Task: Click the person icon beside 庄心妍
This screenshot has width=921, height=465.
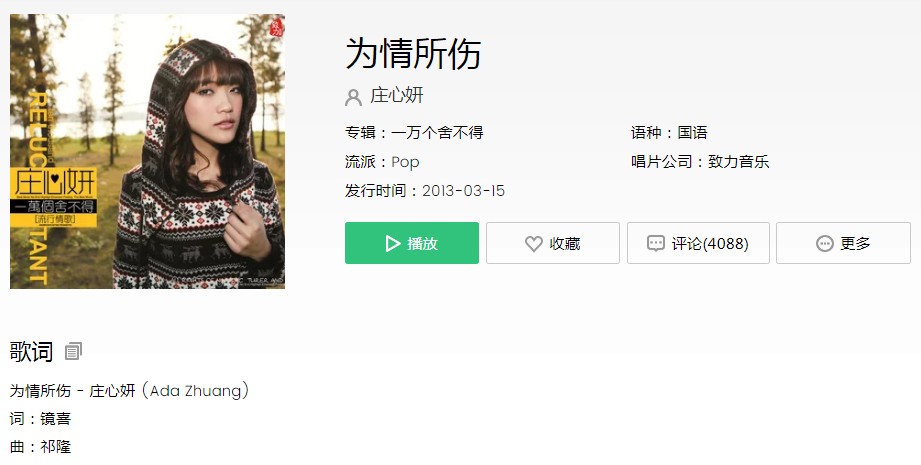Action: [x=353, y=97]
